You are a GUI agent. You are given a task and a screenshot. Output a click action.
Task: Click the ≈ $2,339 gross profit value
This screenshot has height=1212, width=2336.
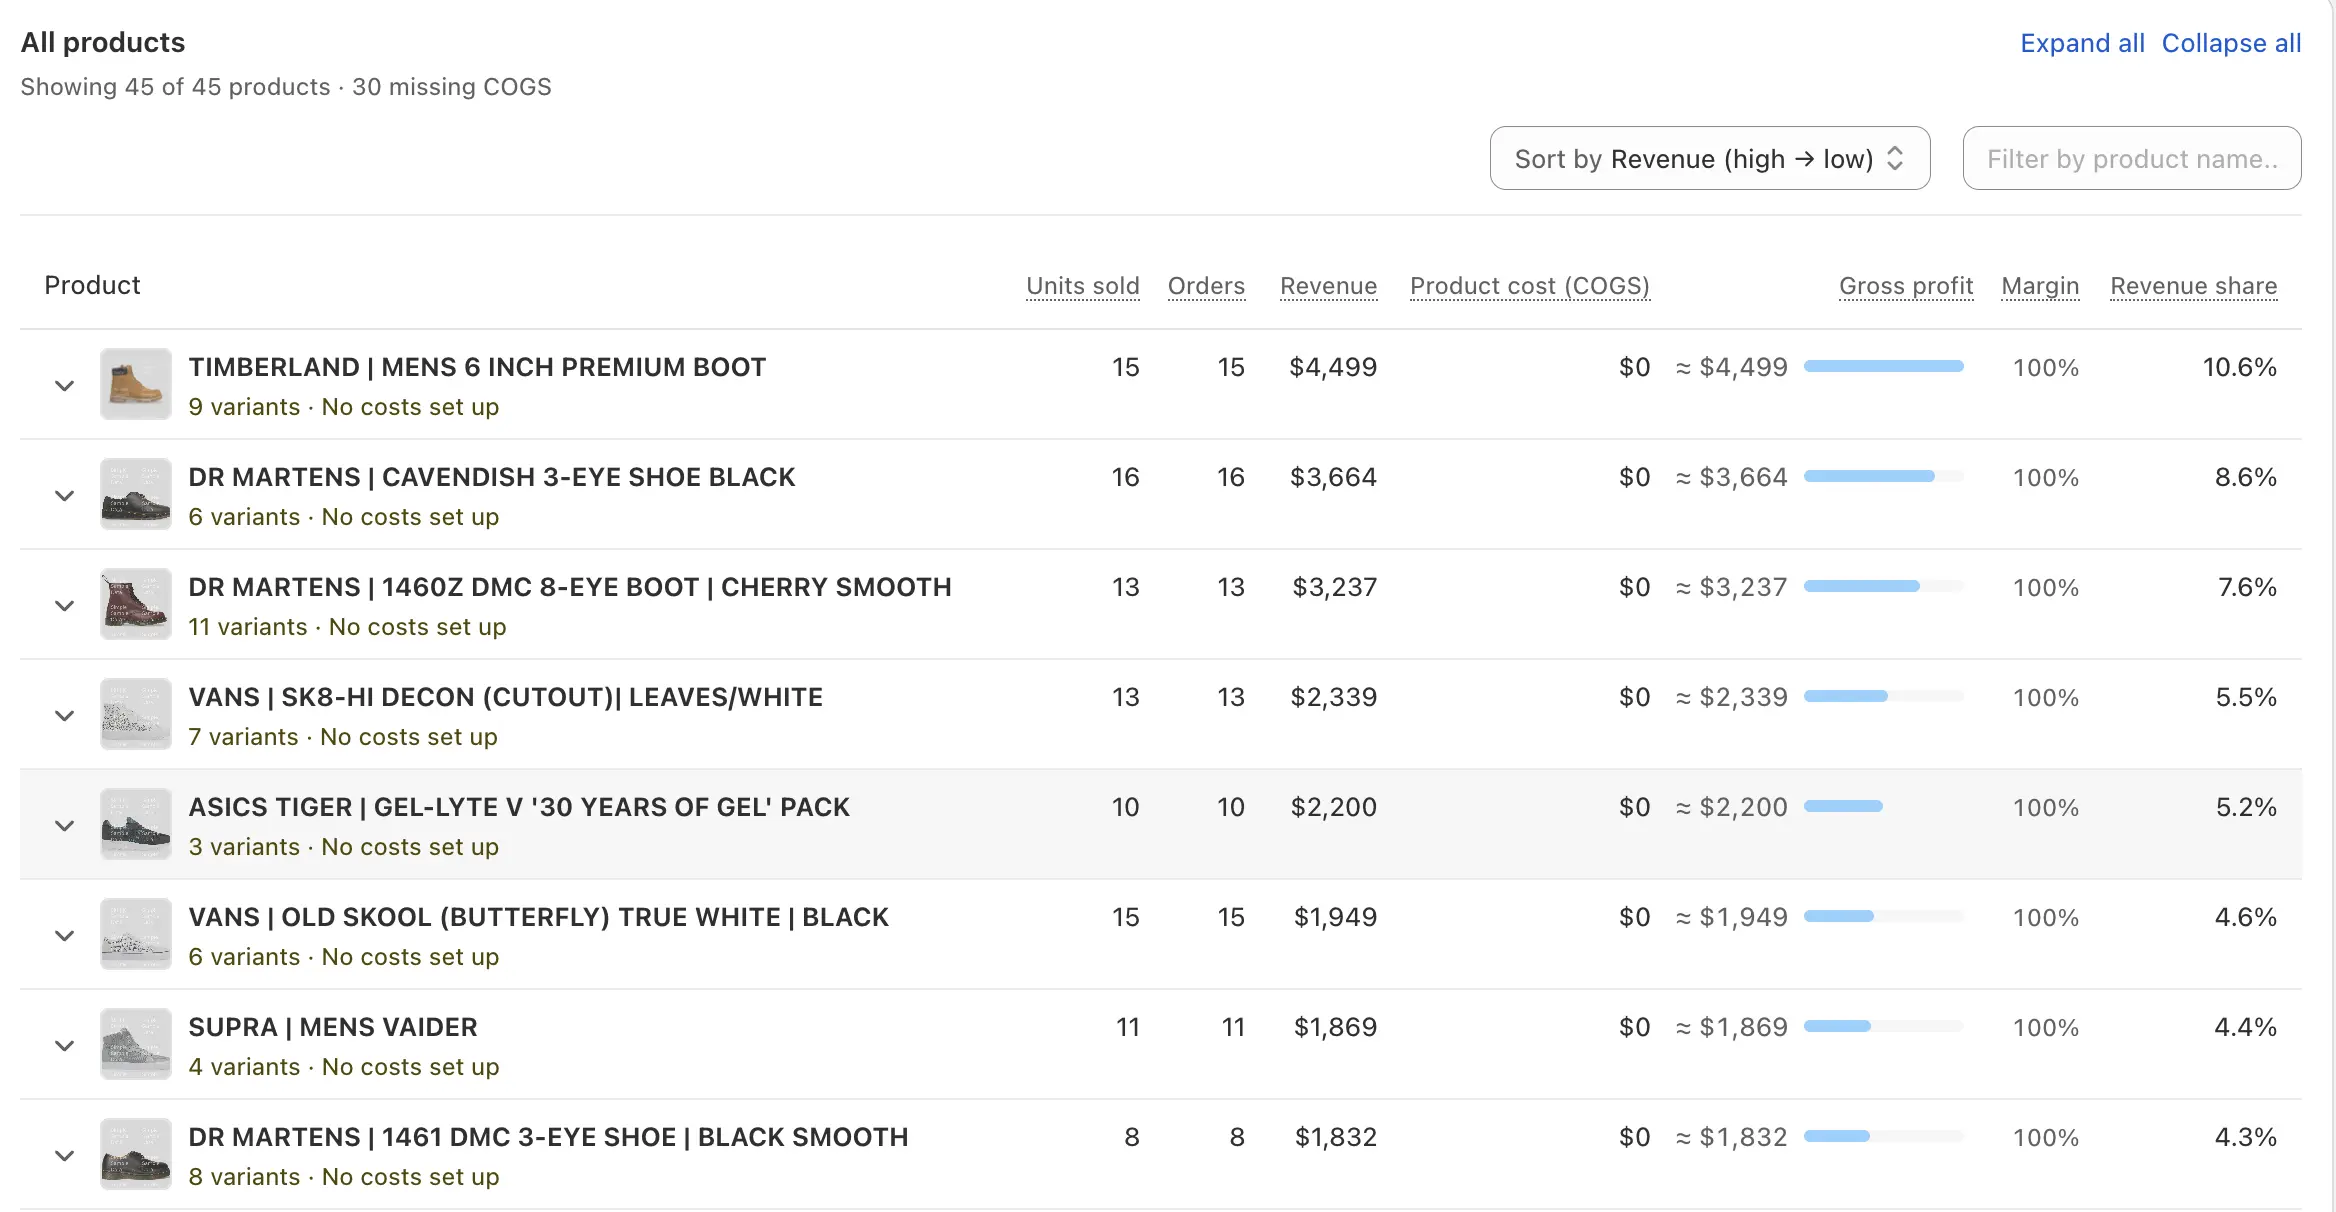pyautogui.click(x=1732, y=697)
